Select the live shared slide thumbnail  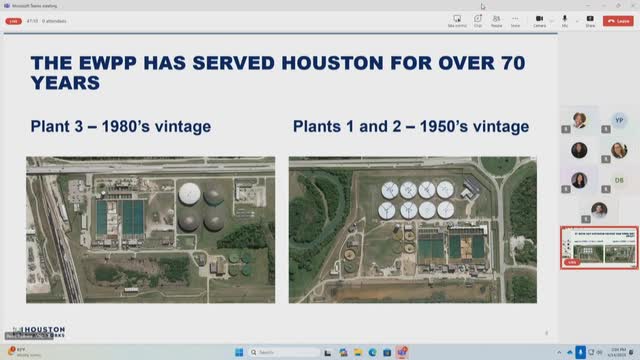point(599,248)
